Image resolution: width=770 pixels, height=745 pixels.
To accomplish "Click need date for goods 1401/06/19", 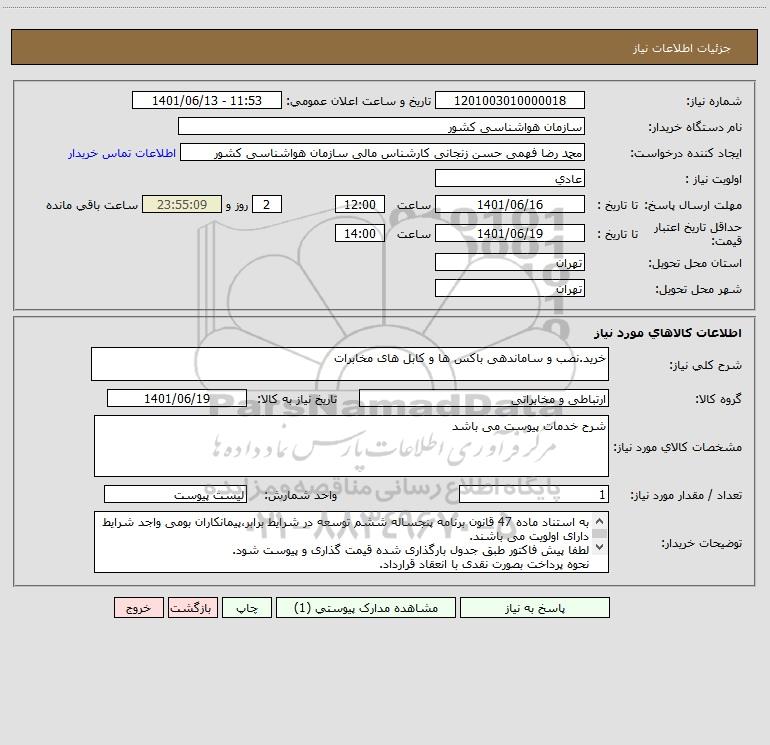I will [x=177, y=398].
